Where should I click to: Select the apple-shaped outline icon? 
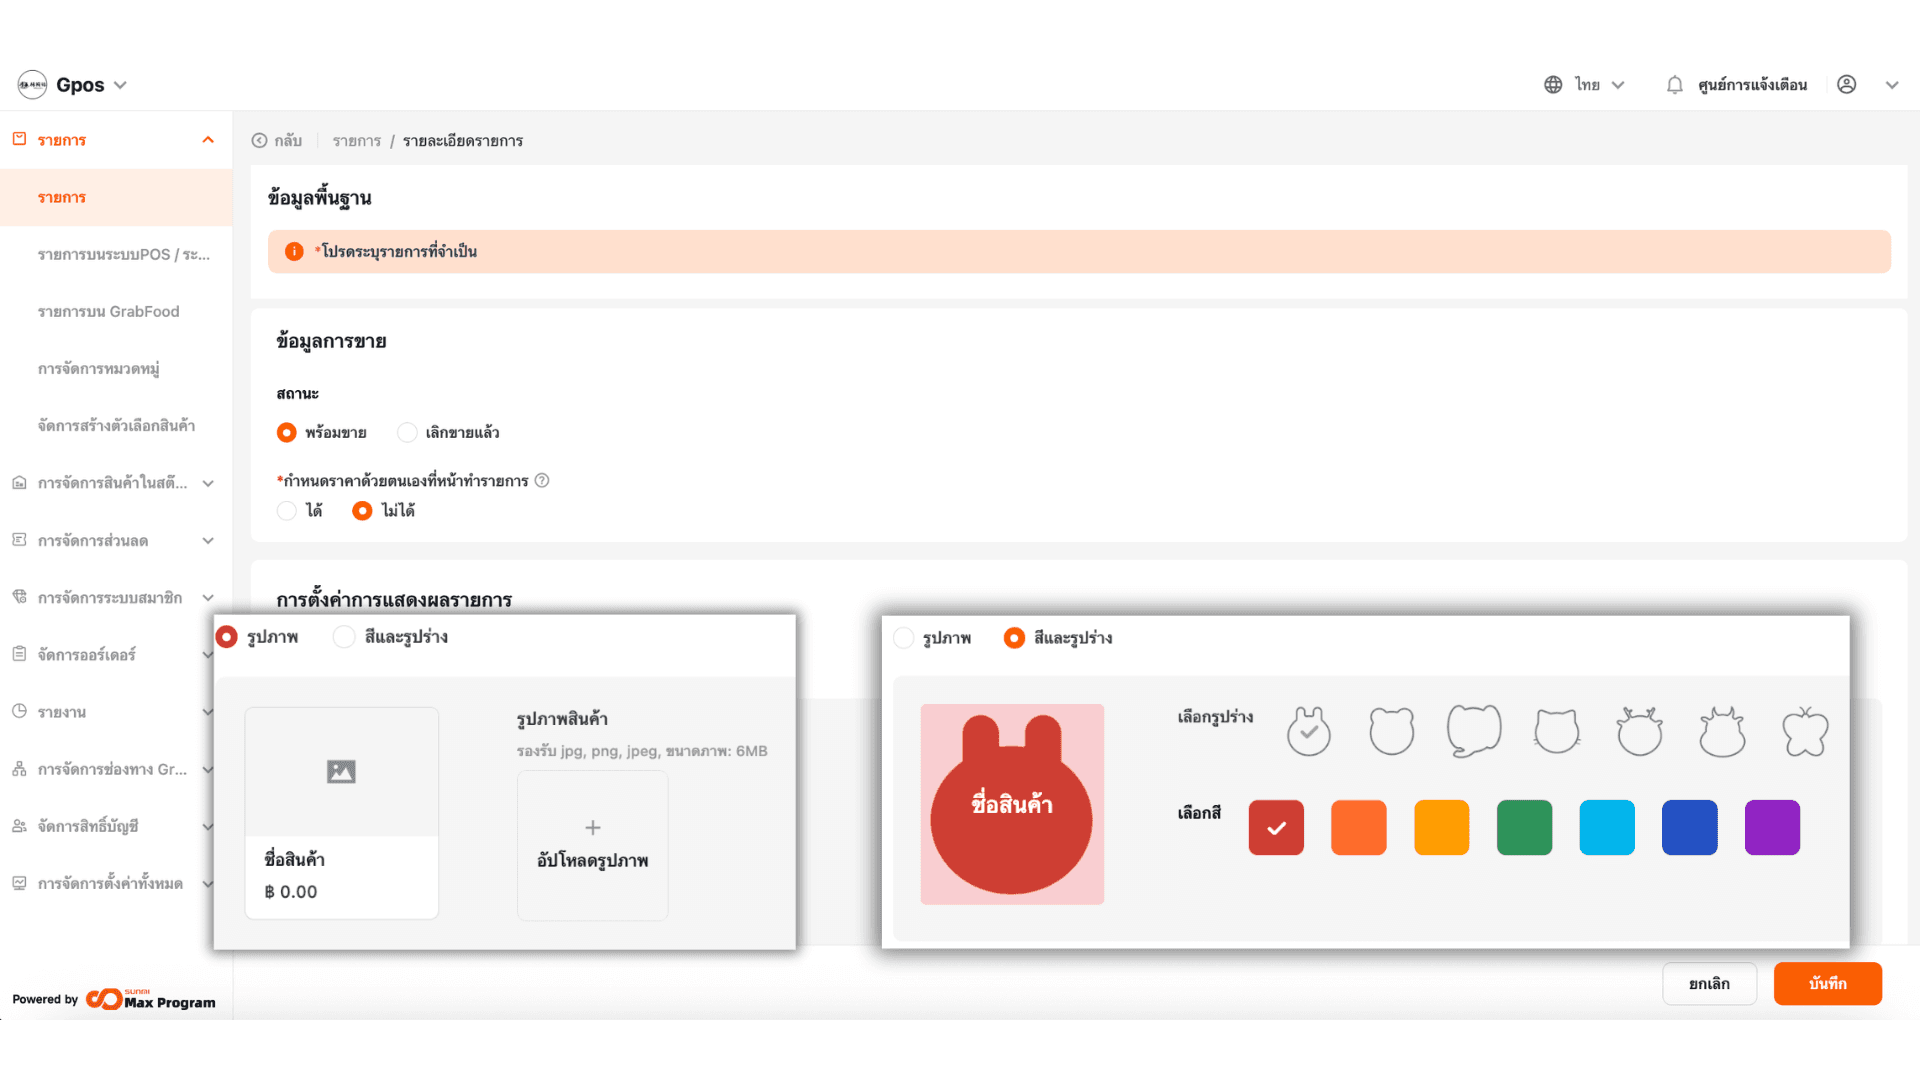coord(1805,731)
